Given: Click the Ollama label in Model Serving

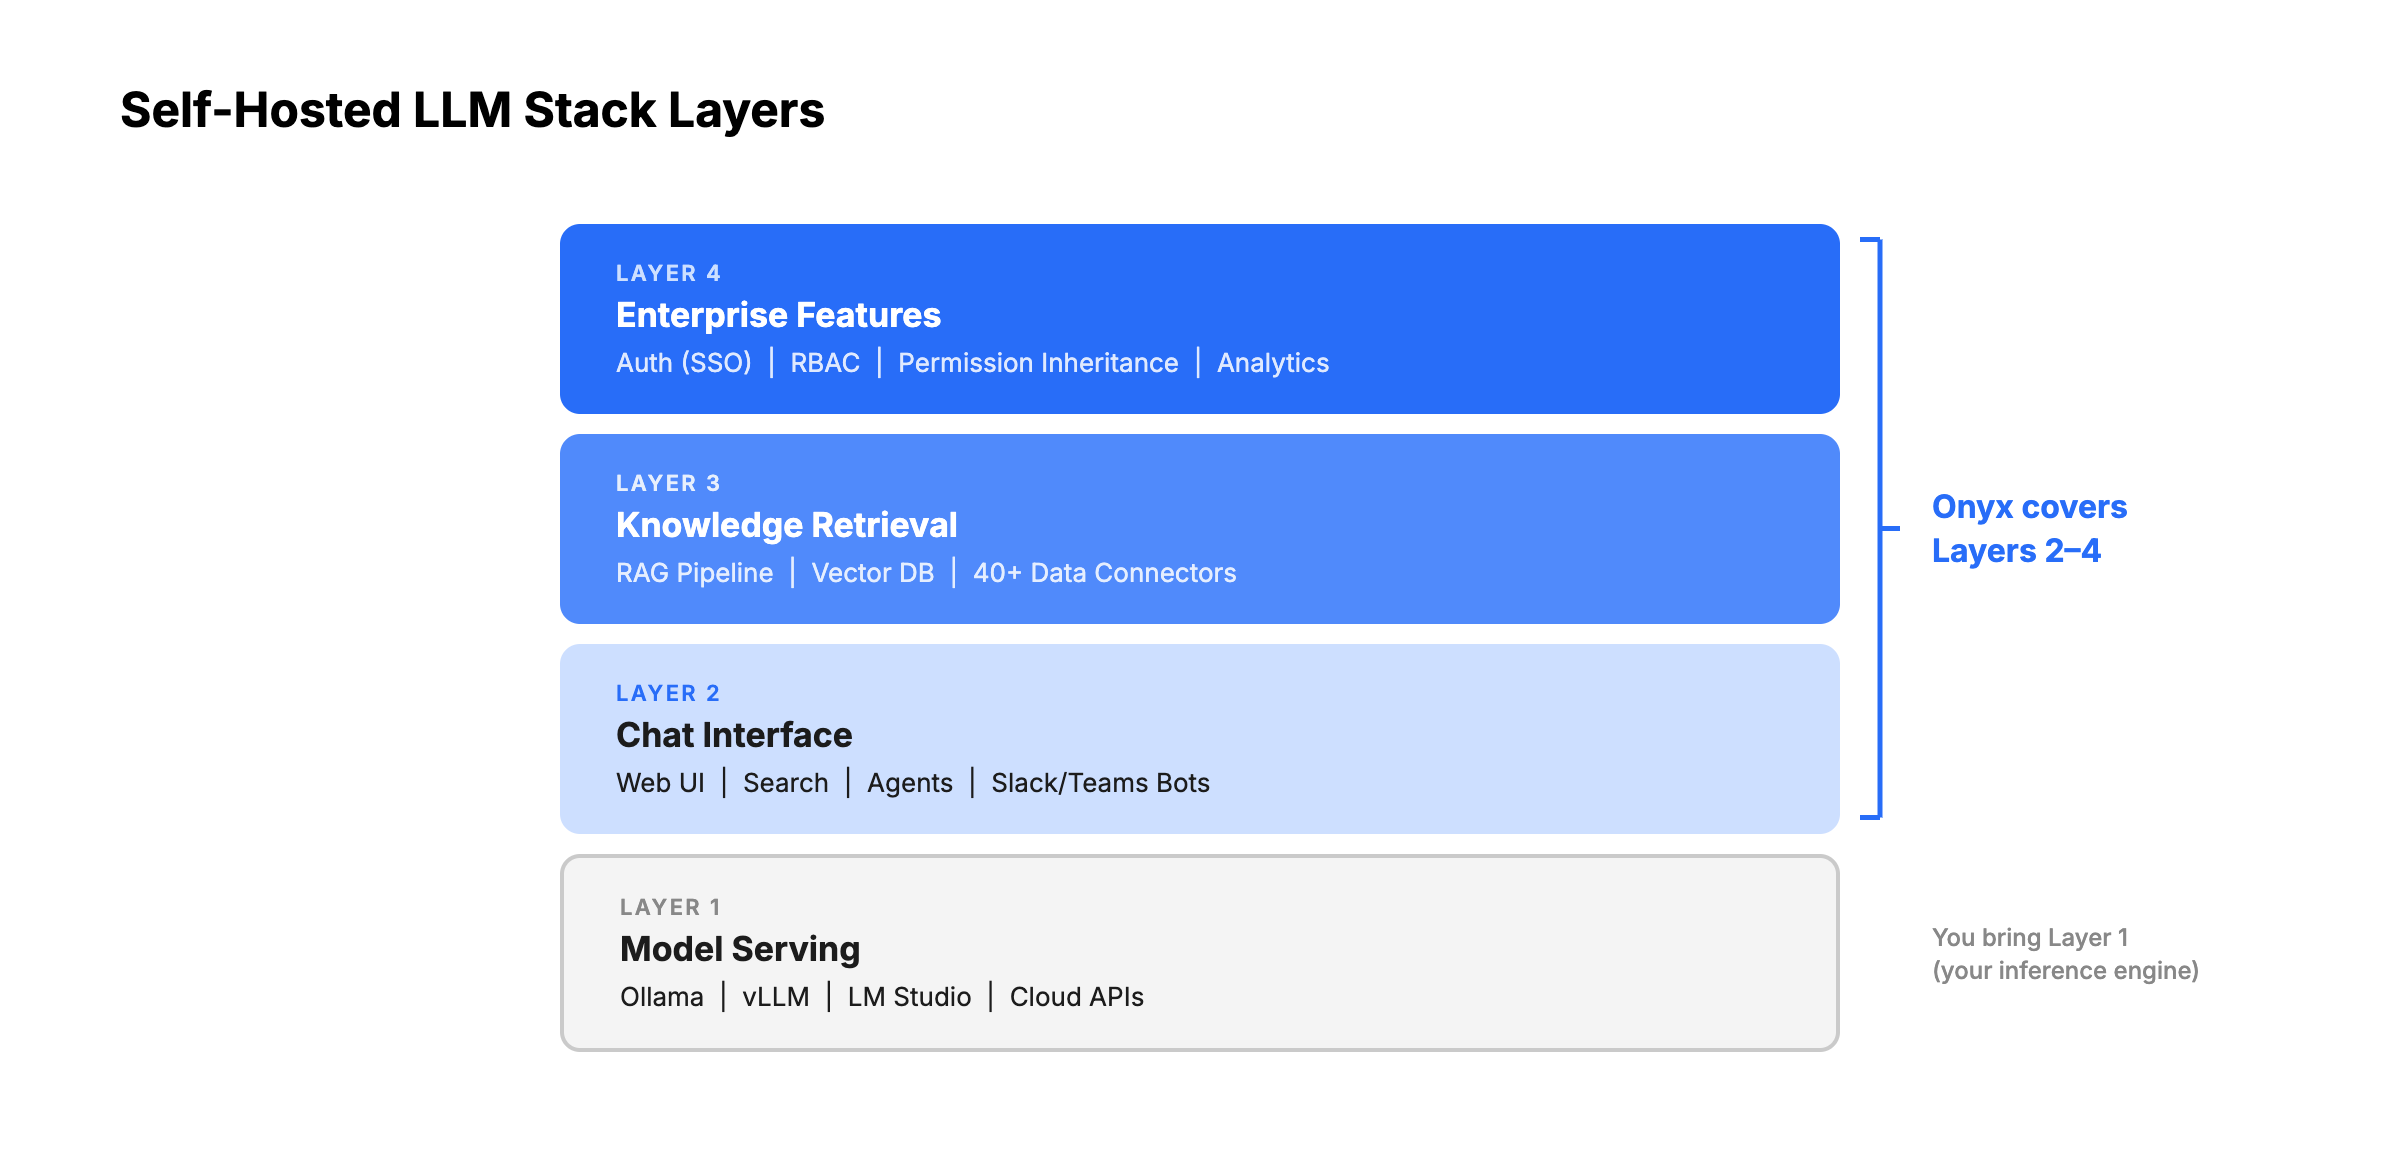Looking at the screenshot, I should 661,996.
